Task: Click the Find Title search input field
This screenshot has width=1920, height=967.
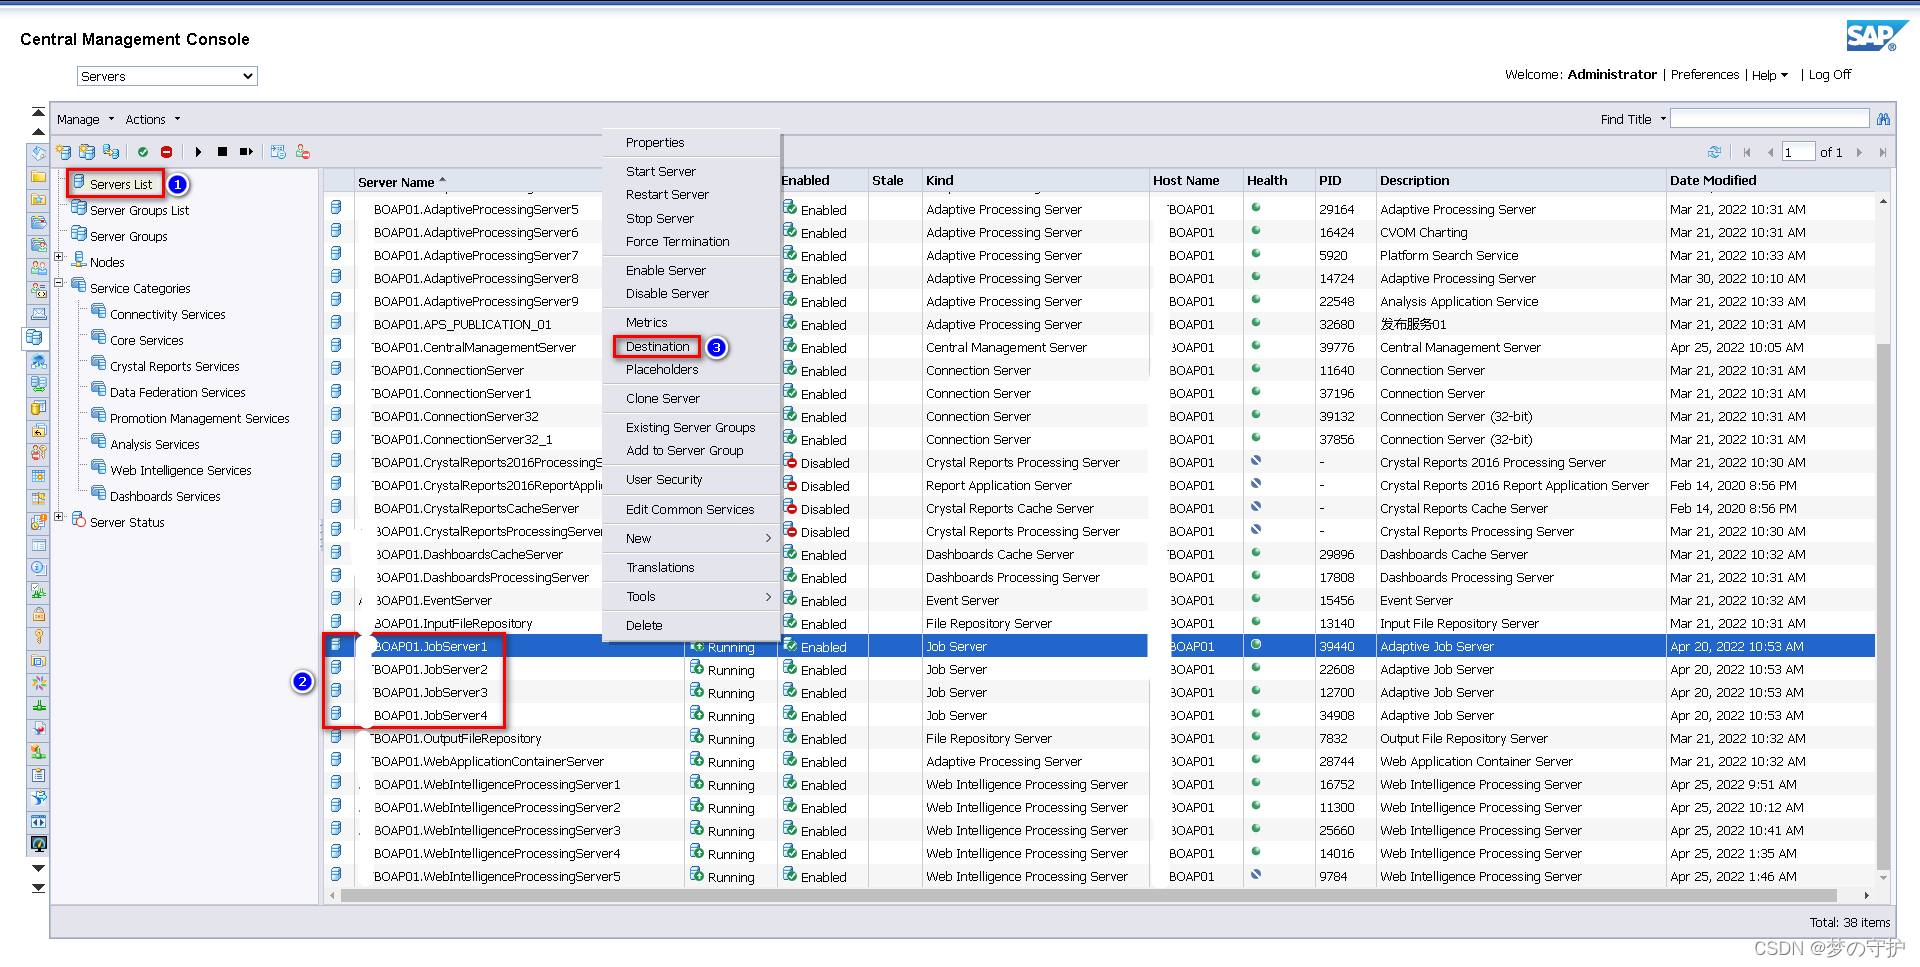Action: point(1769,119)
